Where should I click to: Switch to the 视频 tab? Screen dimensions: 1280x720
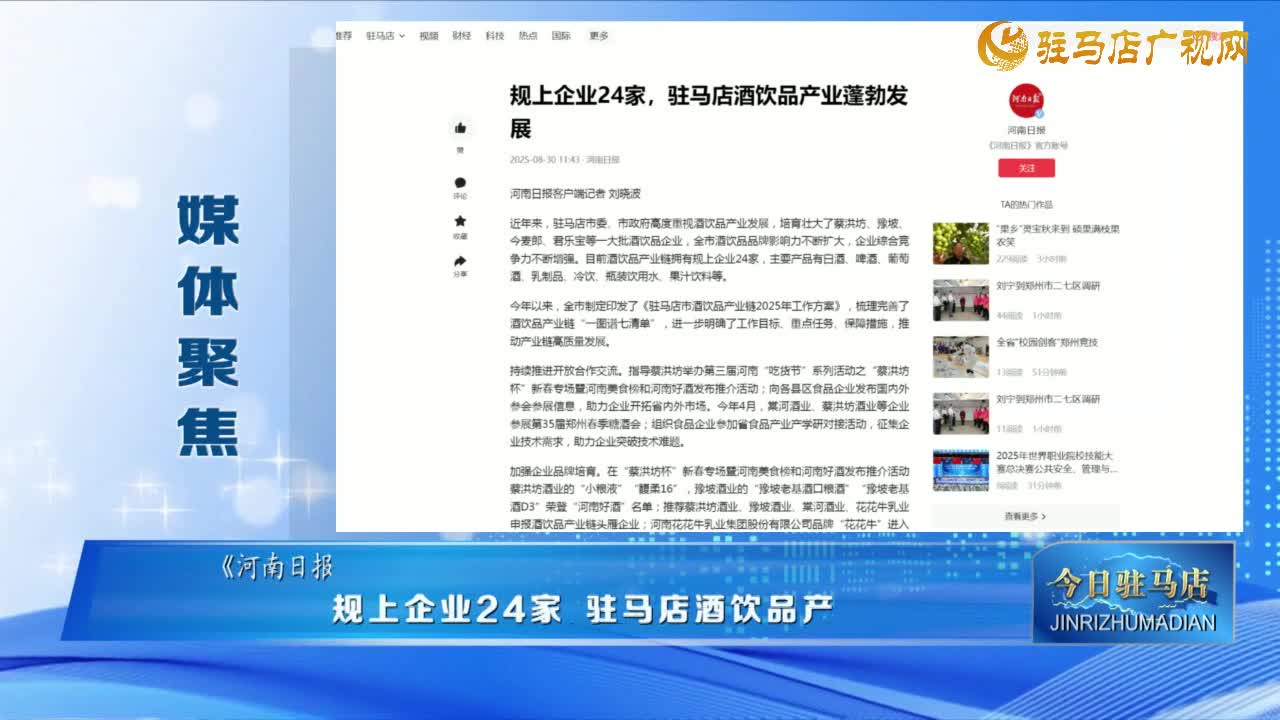[x=429, y=36]
